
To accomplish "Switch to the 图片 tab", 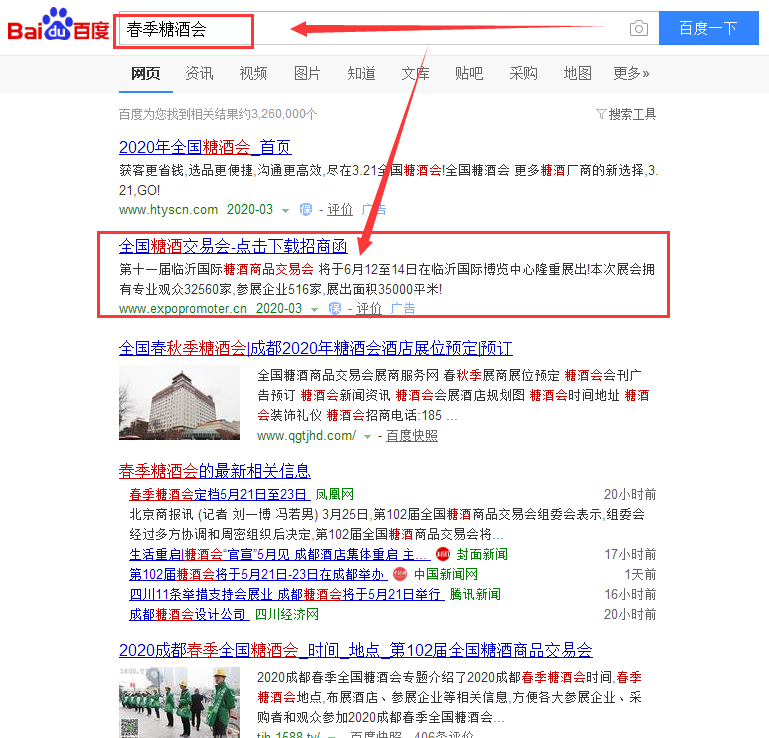I will point(307,73).
